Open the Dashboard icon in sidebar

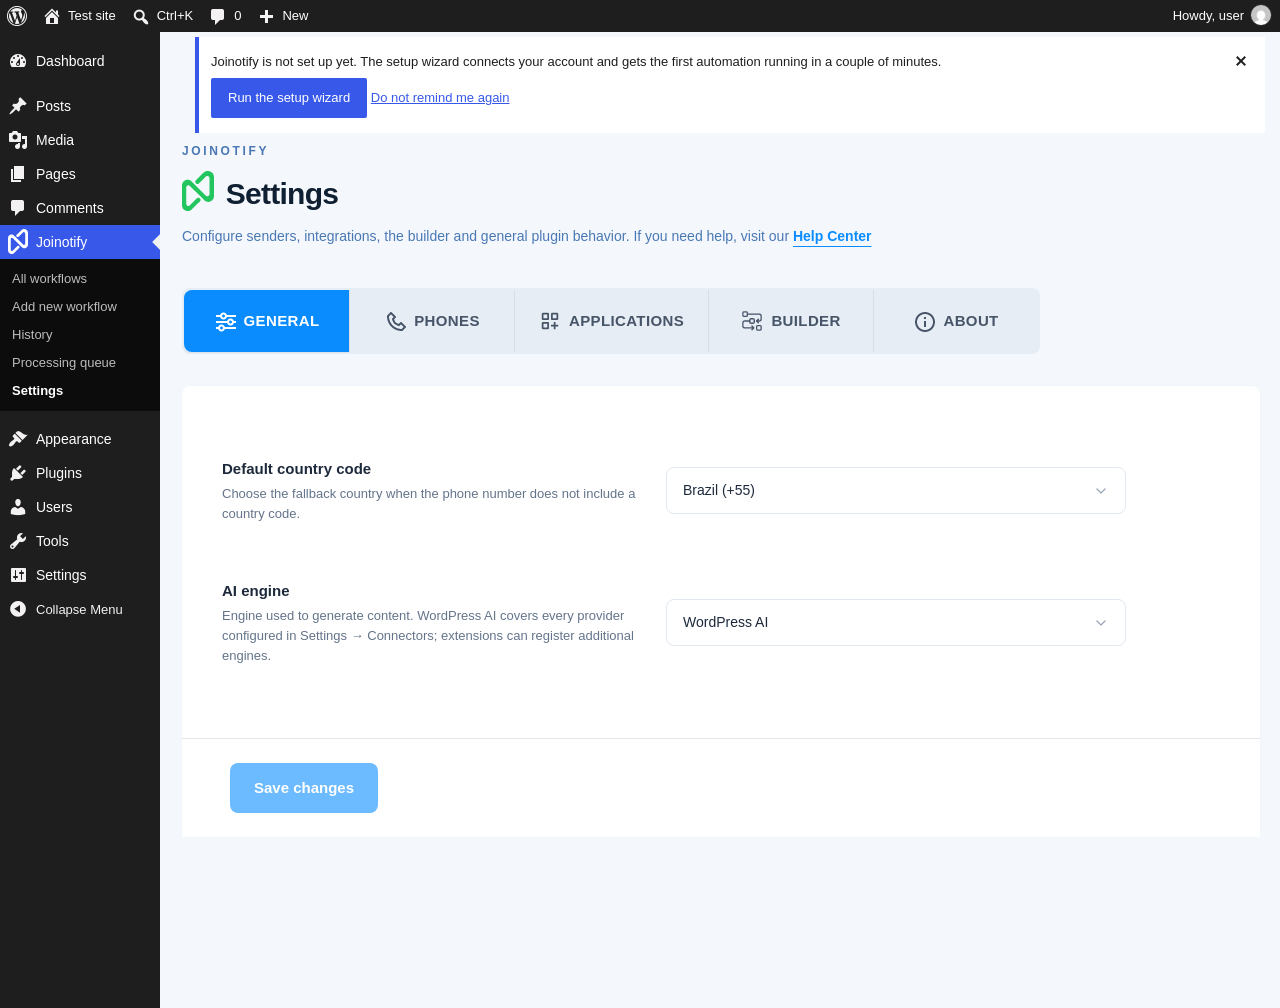click(x=18, y=61)
